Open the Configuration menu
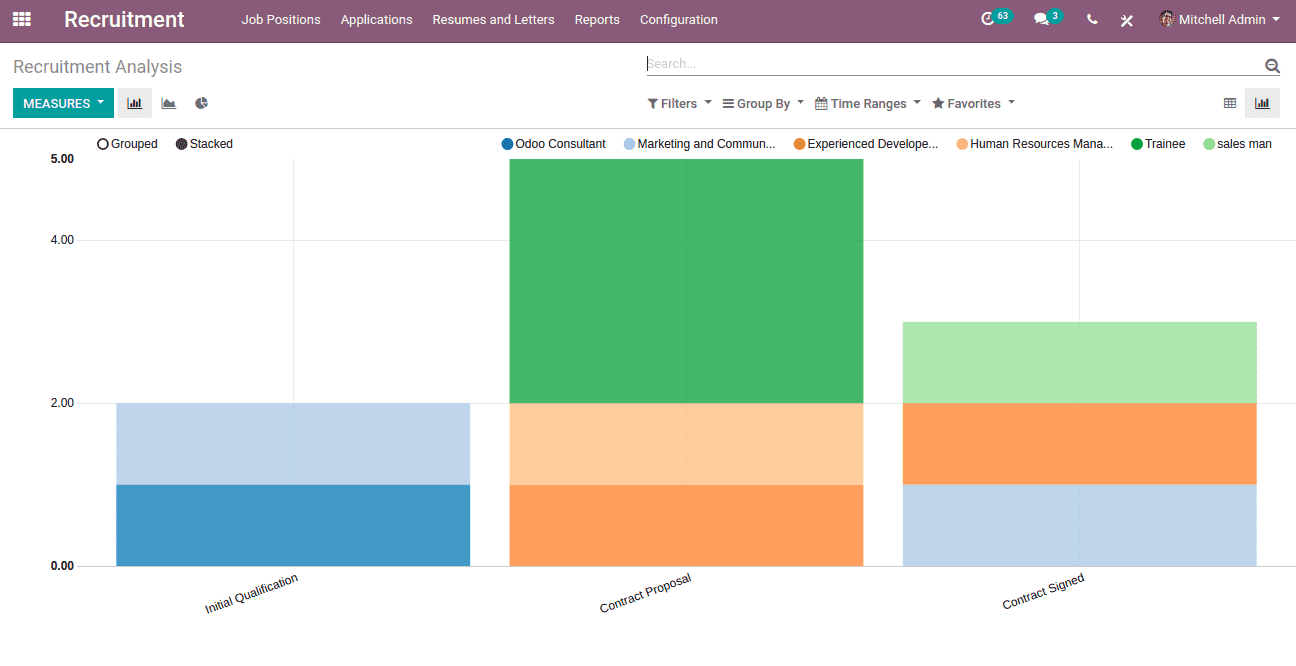Screen dimensions: 1296x666 point(679,19)
